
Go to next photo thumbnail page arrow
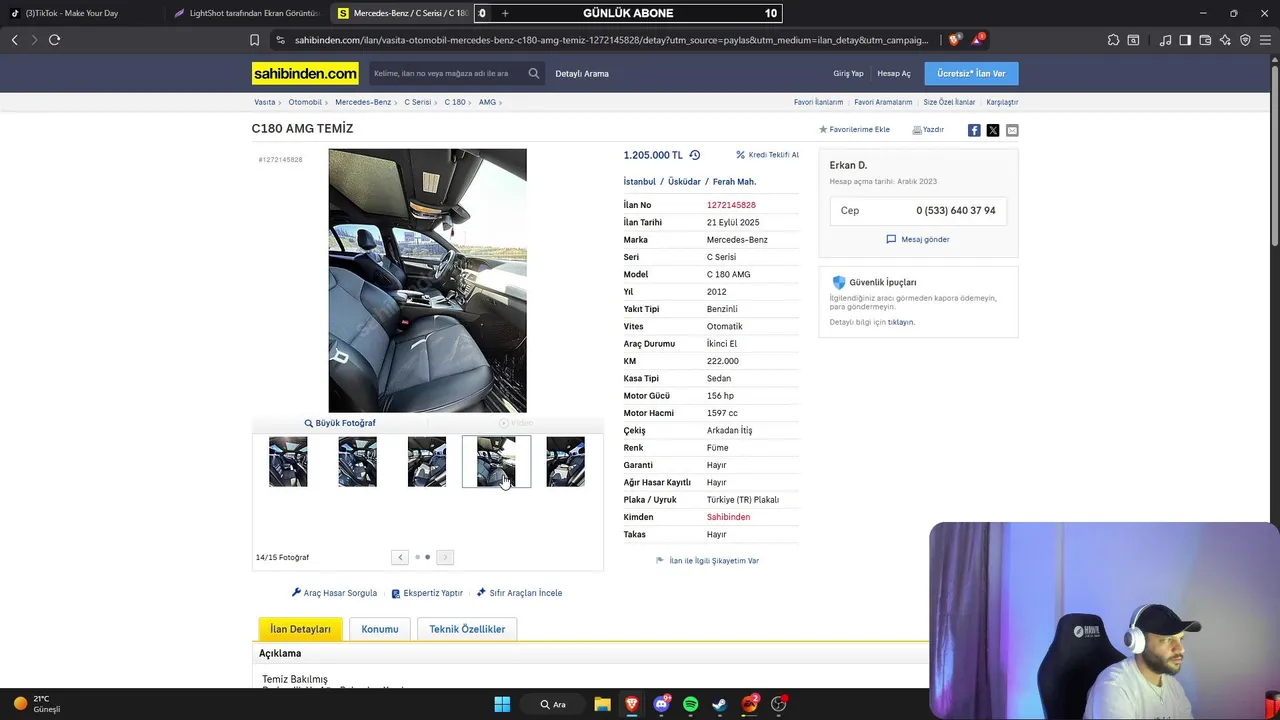click(445, 557)
